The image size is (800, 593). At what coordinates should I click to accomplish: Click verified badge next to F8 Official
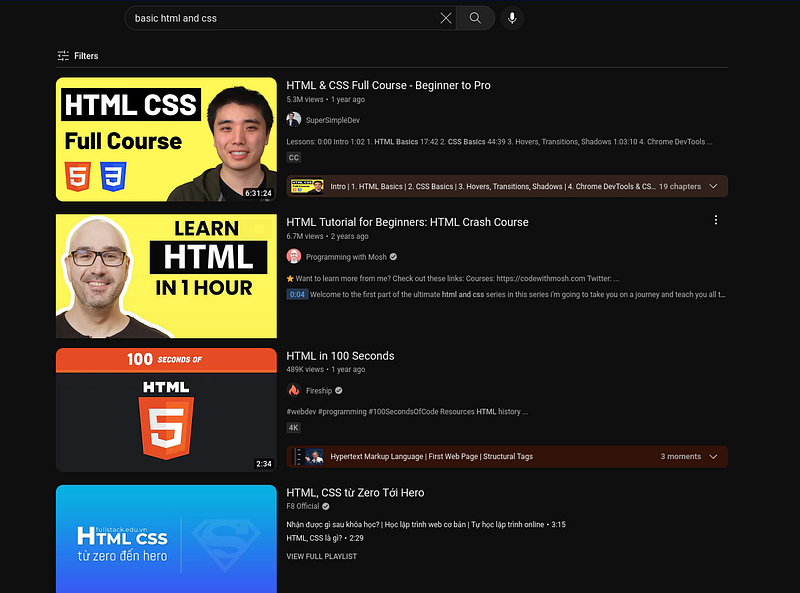coord(326,506)
